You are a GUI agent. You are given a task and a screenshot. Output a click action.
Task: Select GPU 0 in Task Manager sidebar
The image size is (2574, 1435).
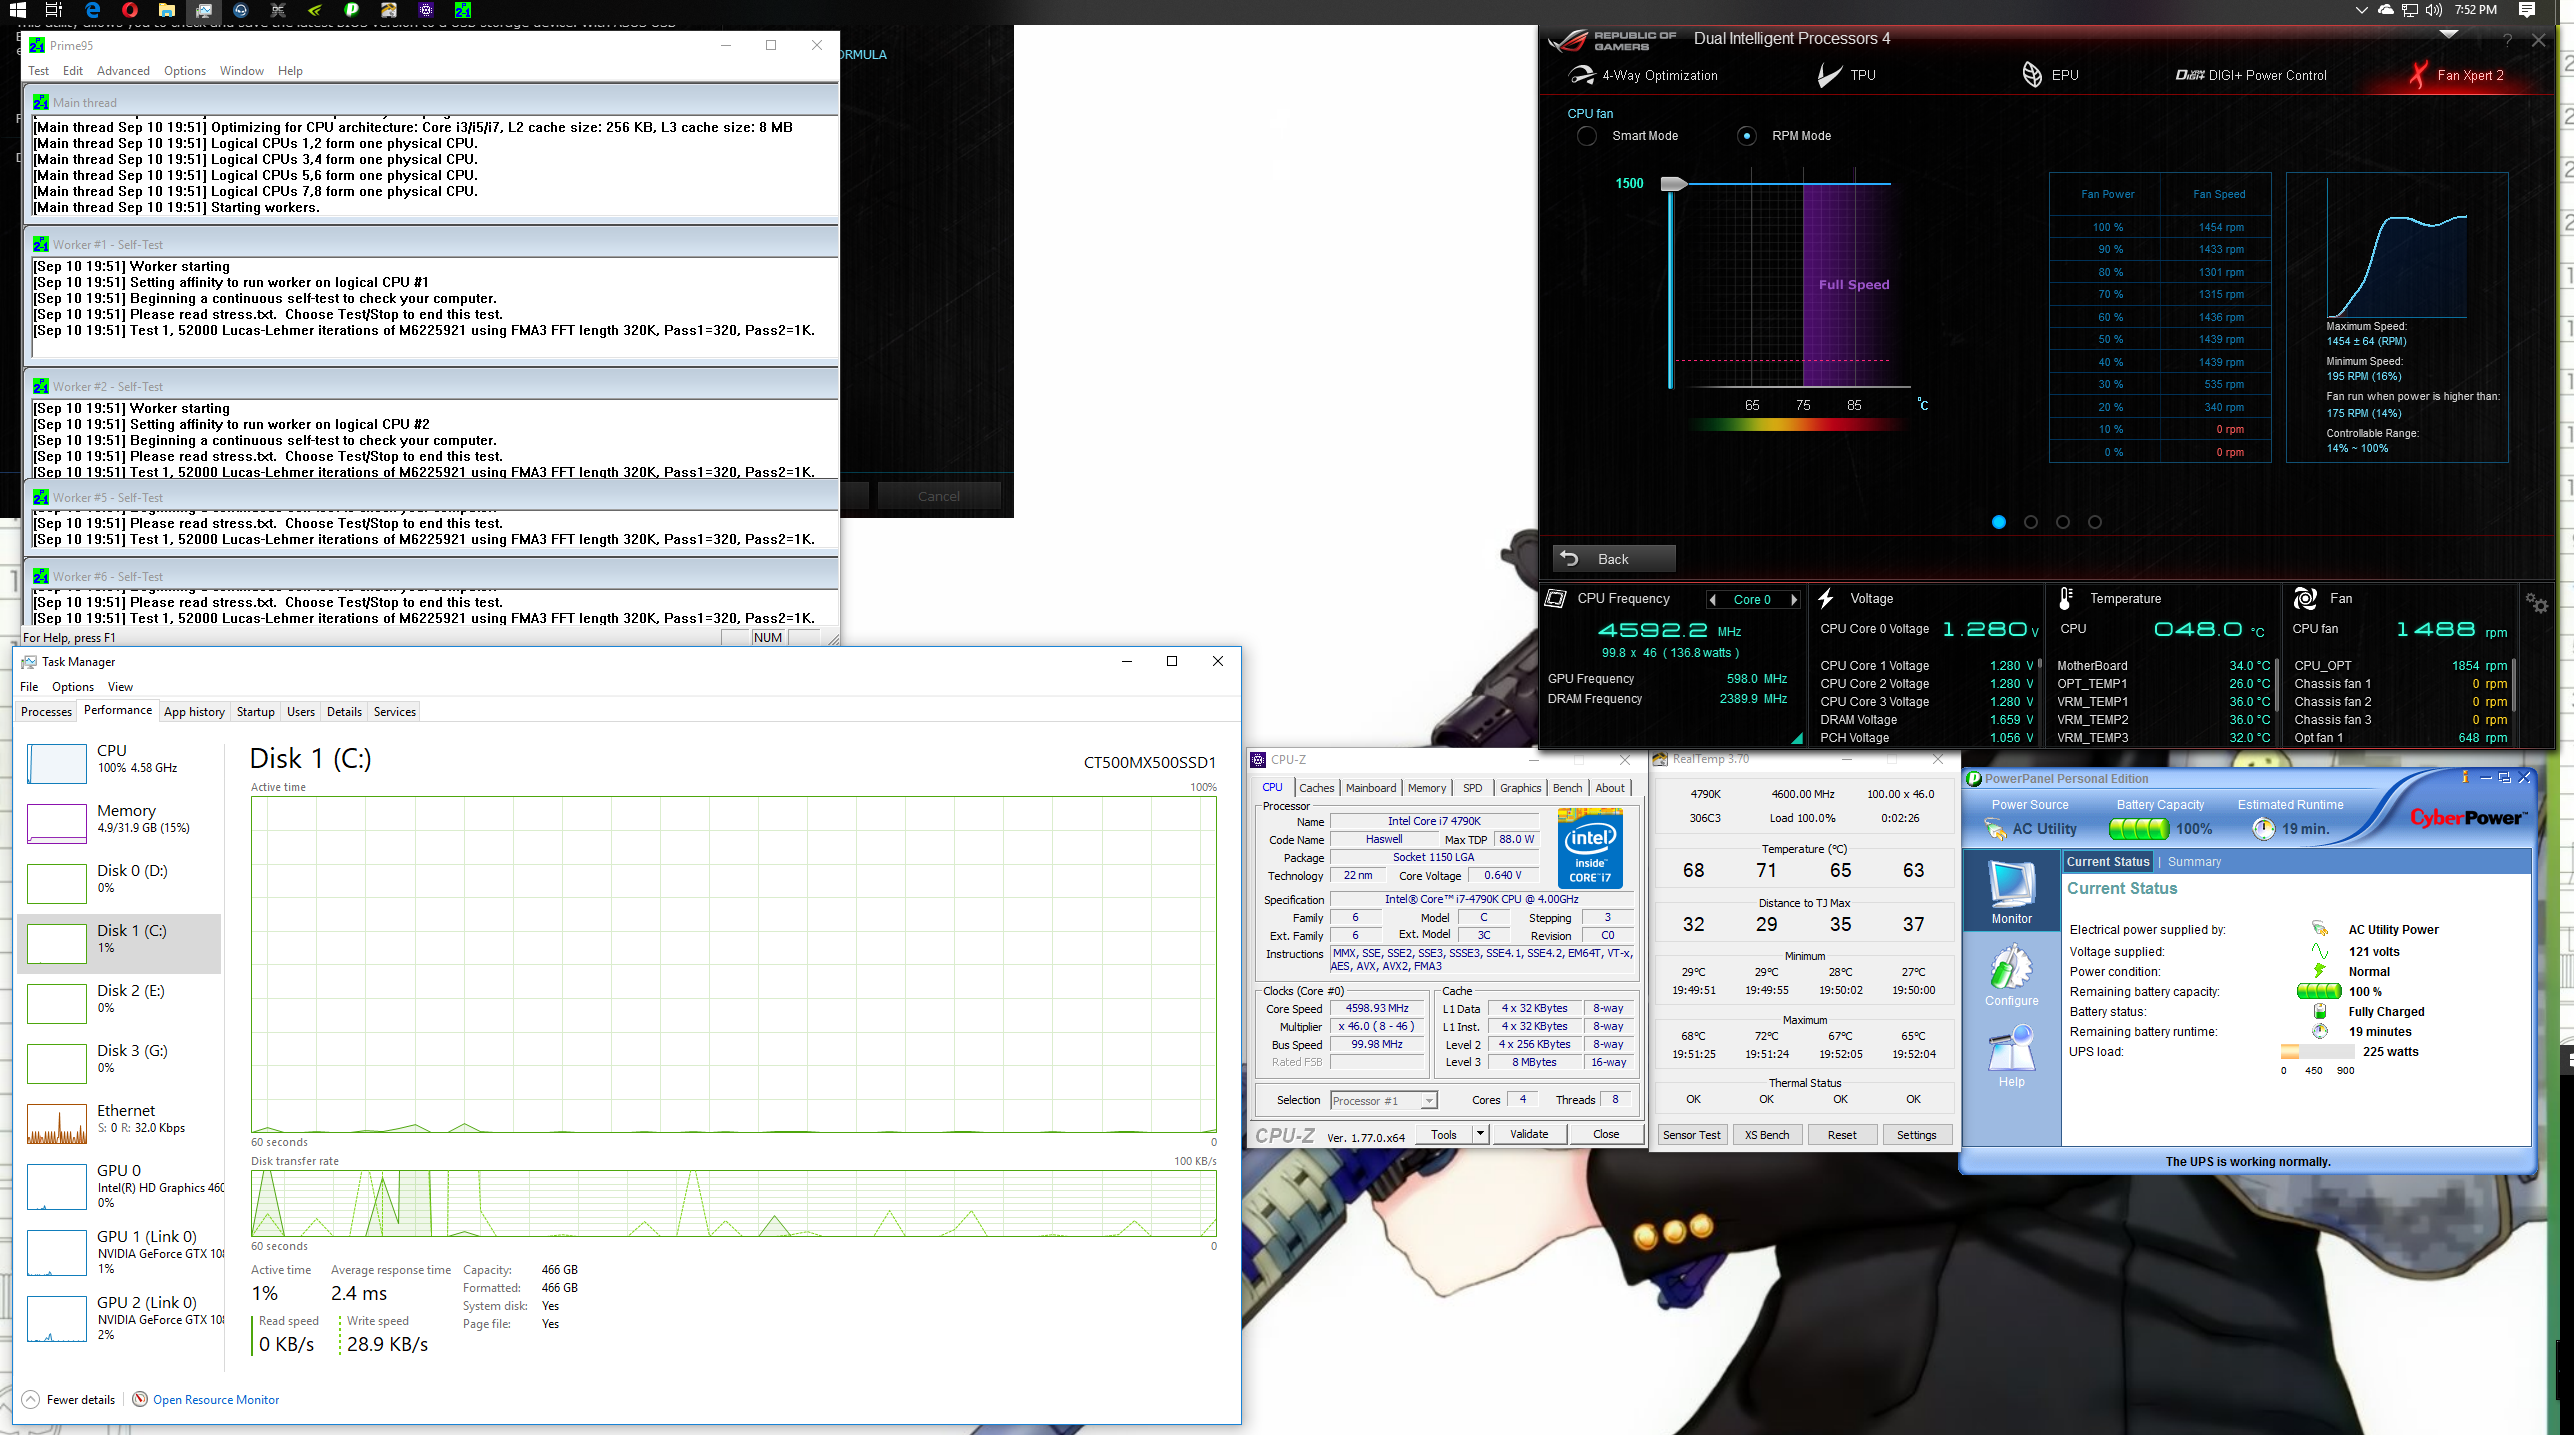coord(120,1186)
